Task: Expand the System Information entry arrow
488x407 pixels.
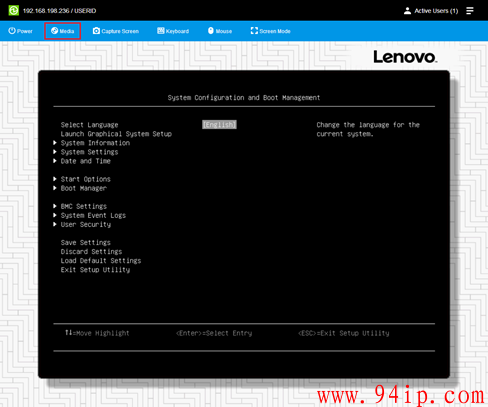Action: [55, 143]
